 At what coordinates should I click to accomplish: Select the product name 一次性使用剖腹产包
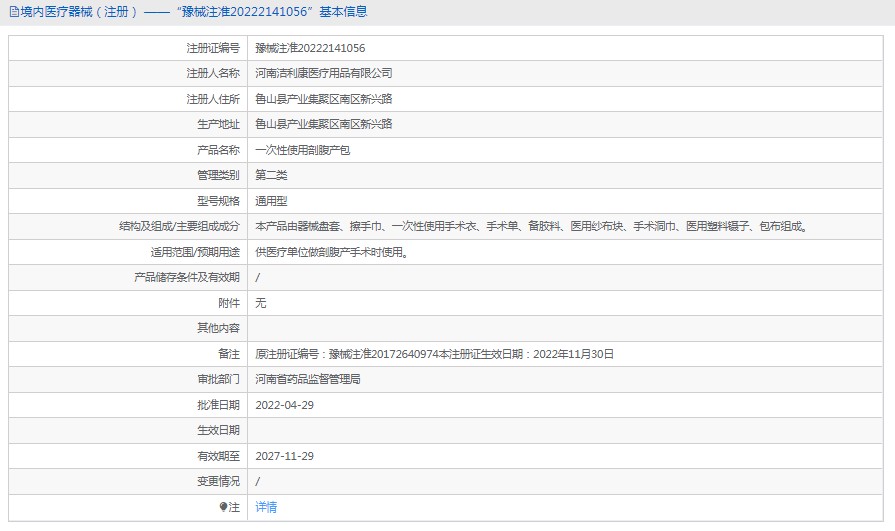pos(303,150)
